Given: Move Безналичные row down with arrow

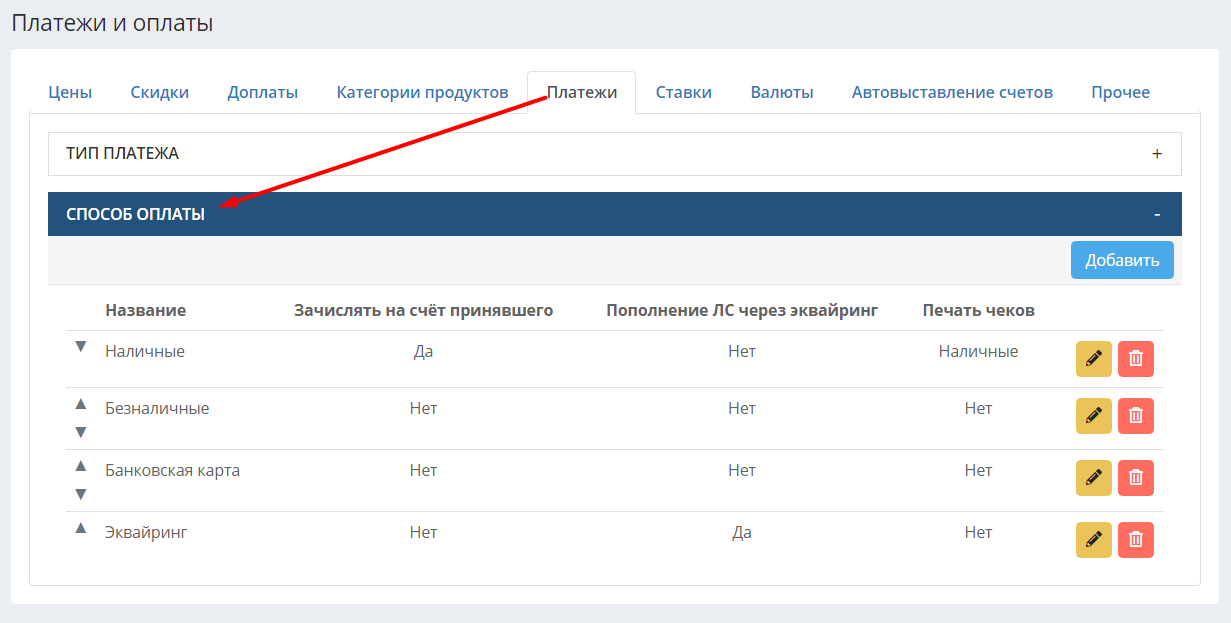Looking at the screenshot, I should 81,432.
